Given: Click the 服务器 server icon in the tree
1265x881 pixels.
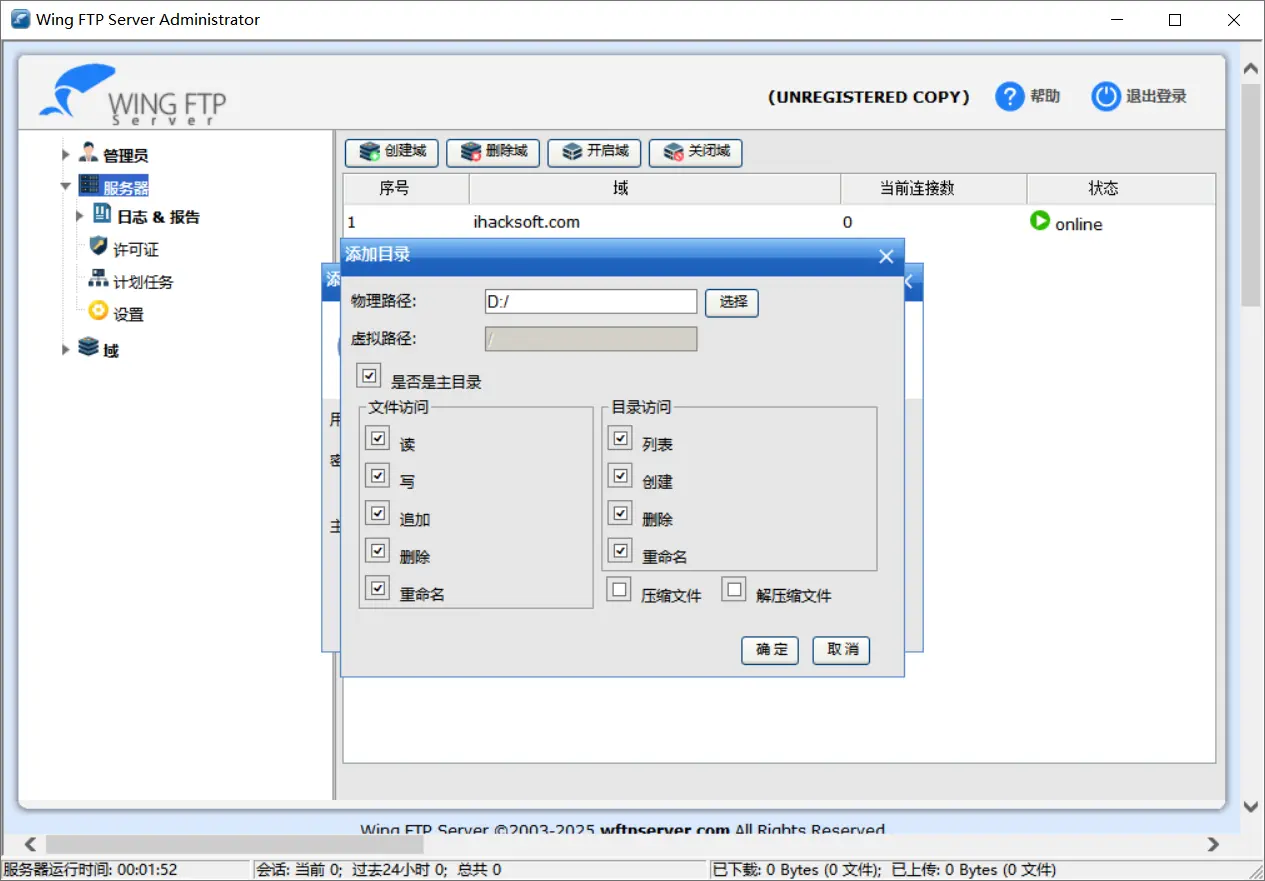Looking at the screenshot, I should pyautogui.click(x=88, y=186).
